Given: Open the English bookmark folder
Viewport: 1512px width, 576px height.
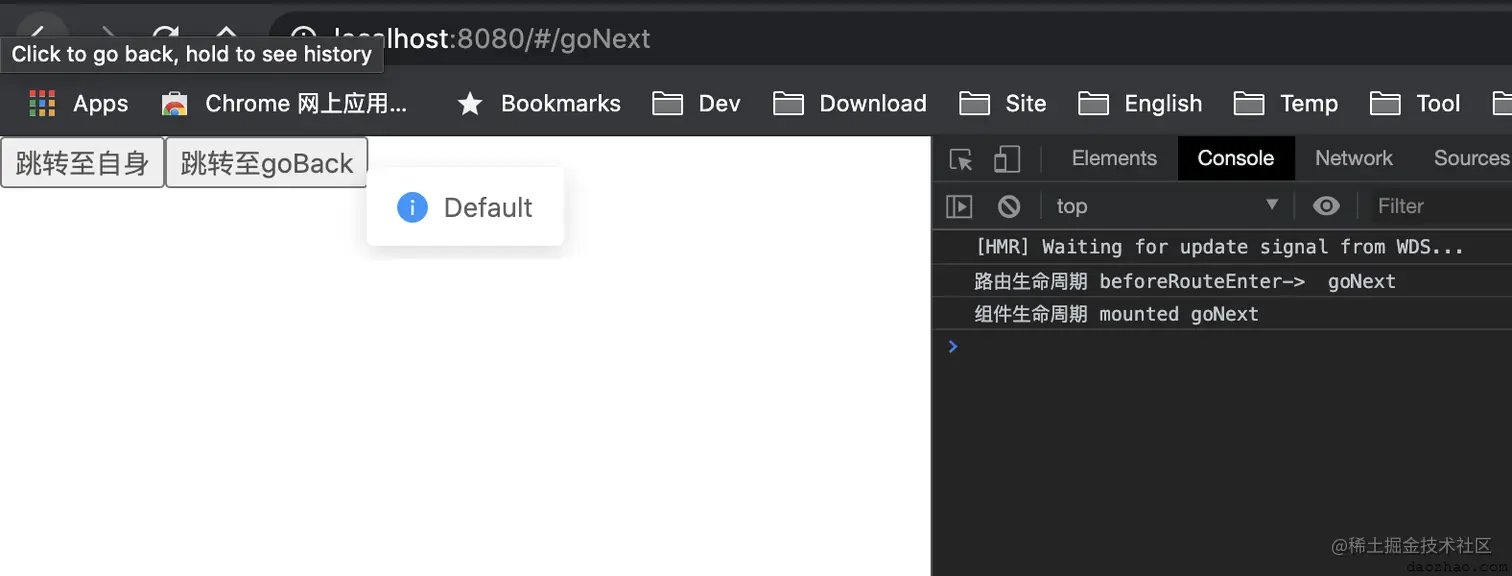Looking at the screenshot, I should tap(1140, 104).
